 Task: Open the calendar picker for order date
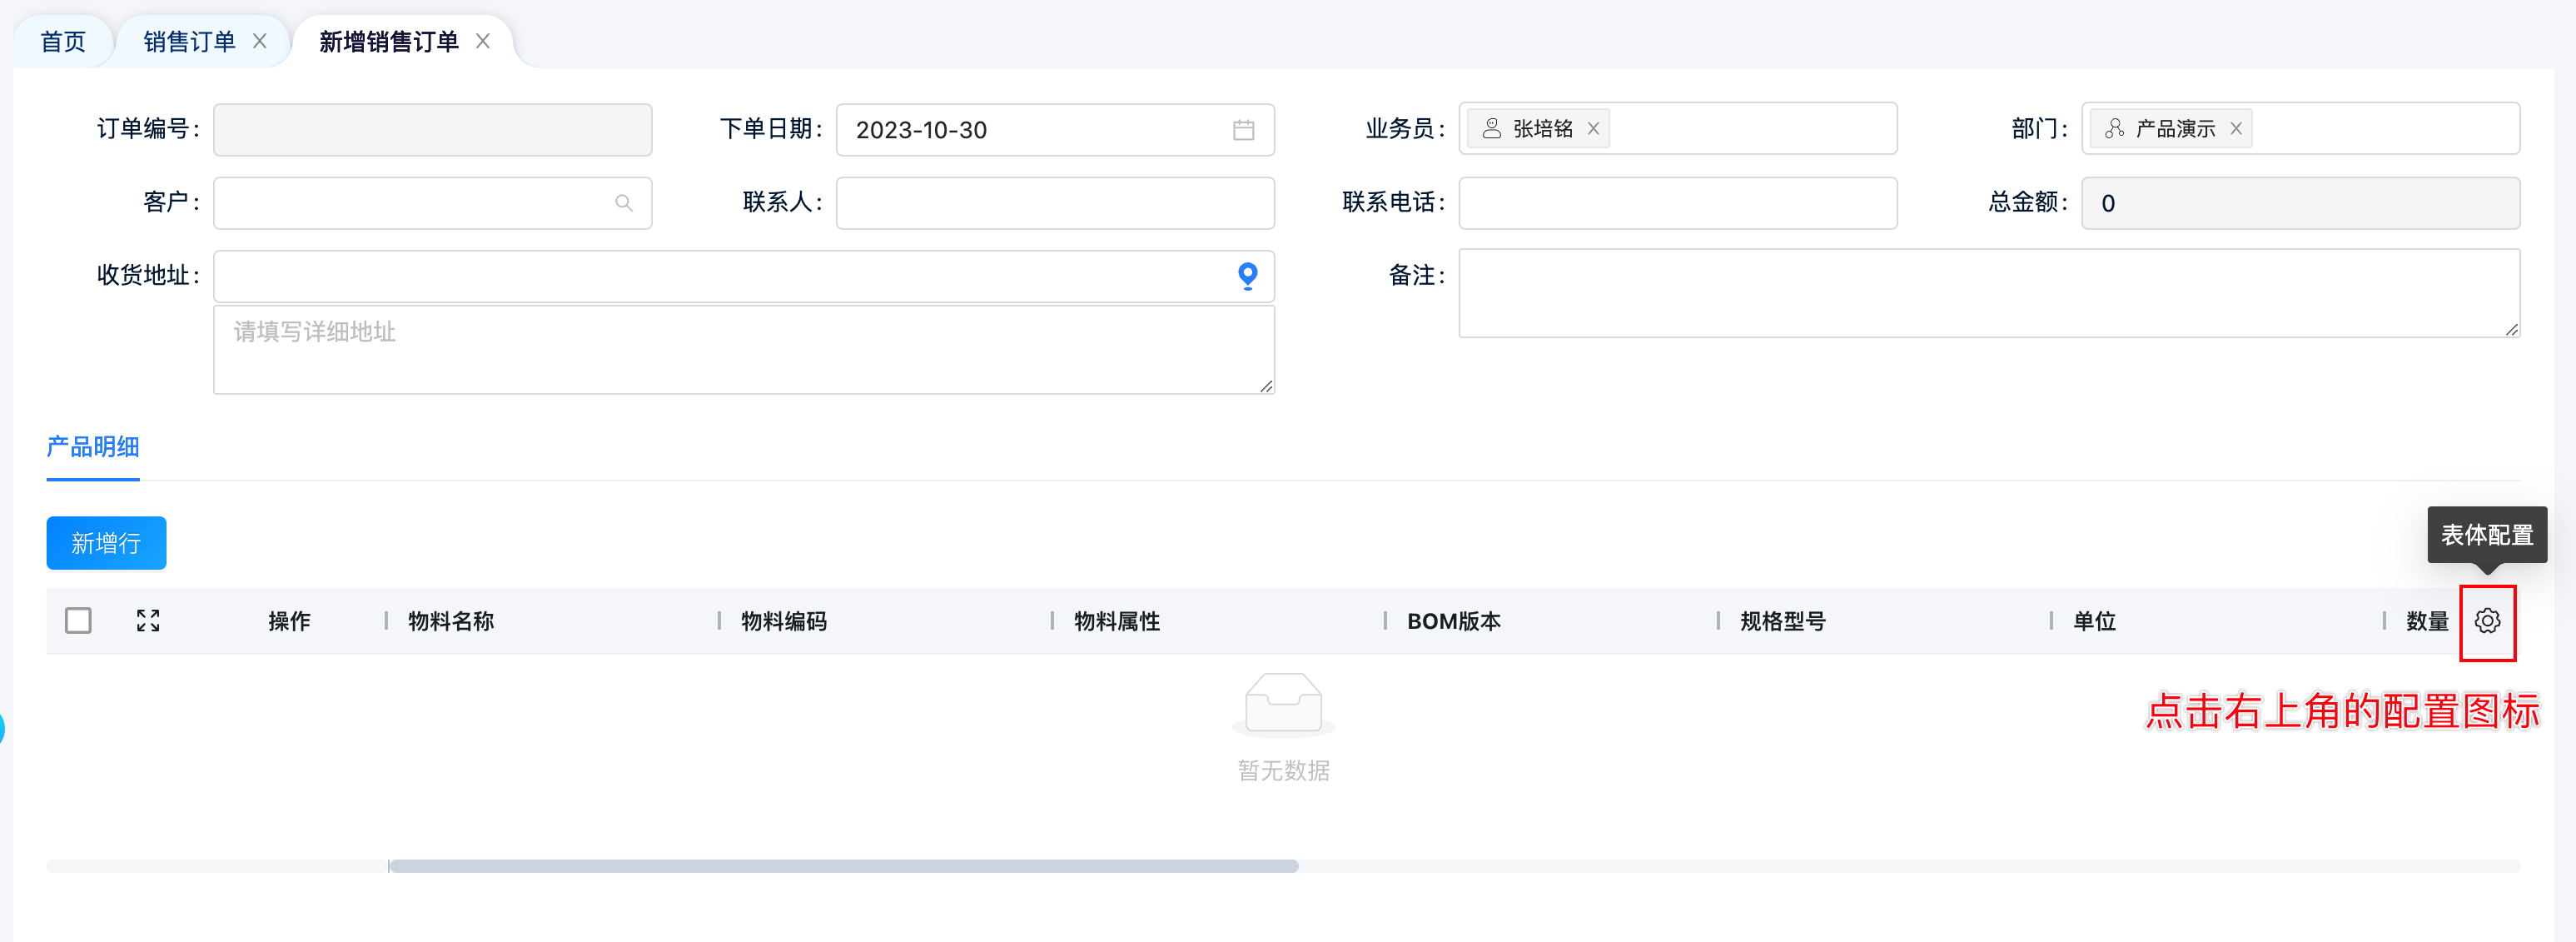pyautogui.click(x=1243, y=130)
